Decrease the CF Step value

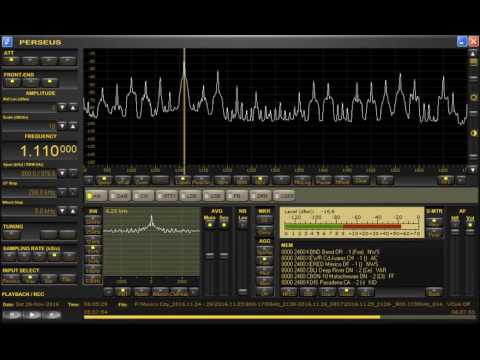pyautogui.click(x=62, y=192)
